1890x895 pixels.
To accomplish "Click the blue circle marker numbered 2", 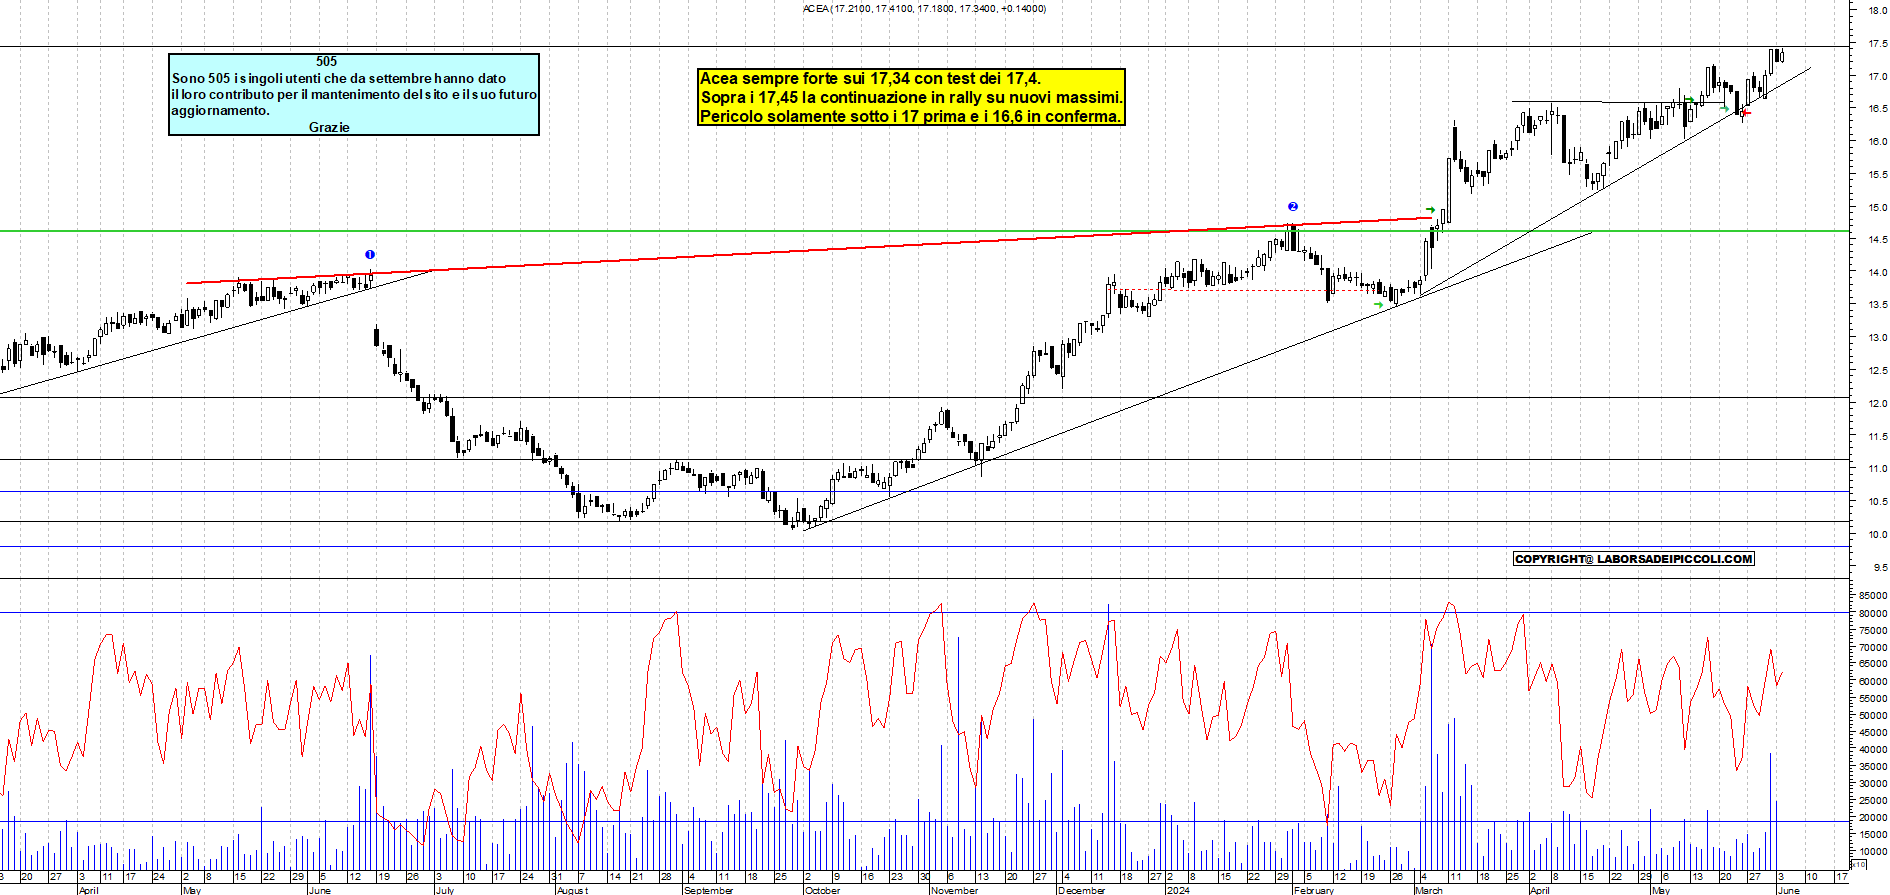I will [1293, 206].
